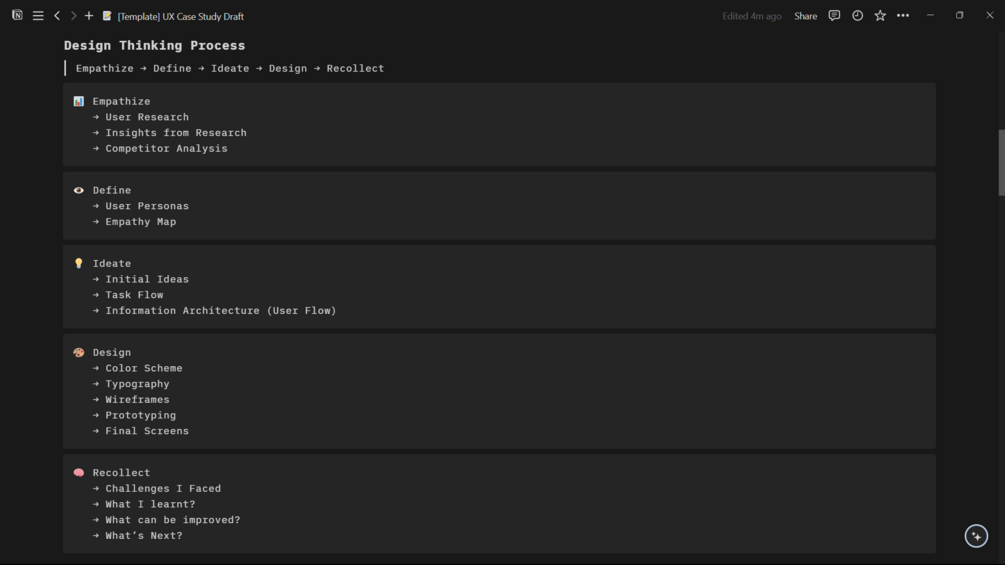This screenshot has width=1005, height=565.
Task: Click the Edited 4m ago timestamp
Action: point(752,16)
